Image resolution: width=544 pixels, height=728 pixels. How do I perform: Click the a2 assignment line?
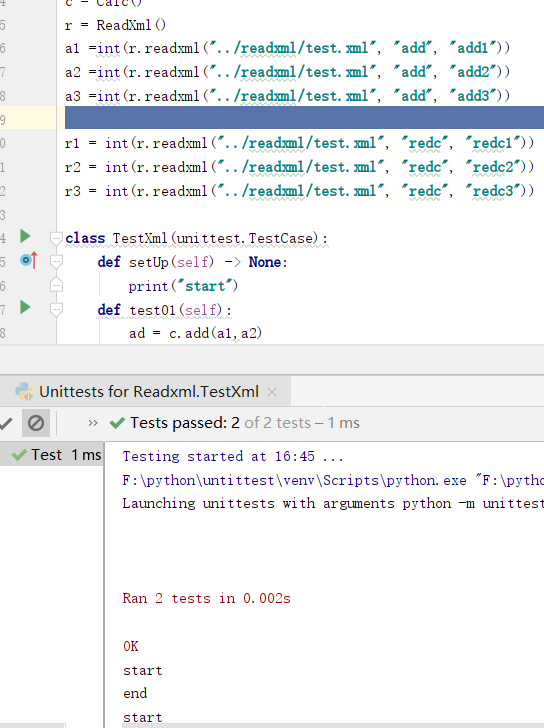pos(287,72)
